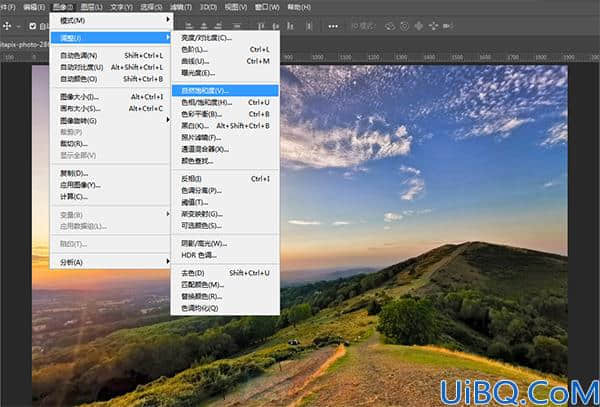Open the 窗口(W) menu
Image resolution: width=600 pixels, height=407 pixels.
tap(267, 7)
